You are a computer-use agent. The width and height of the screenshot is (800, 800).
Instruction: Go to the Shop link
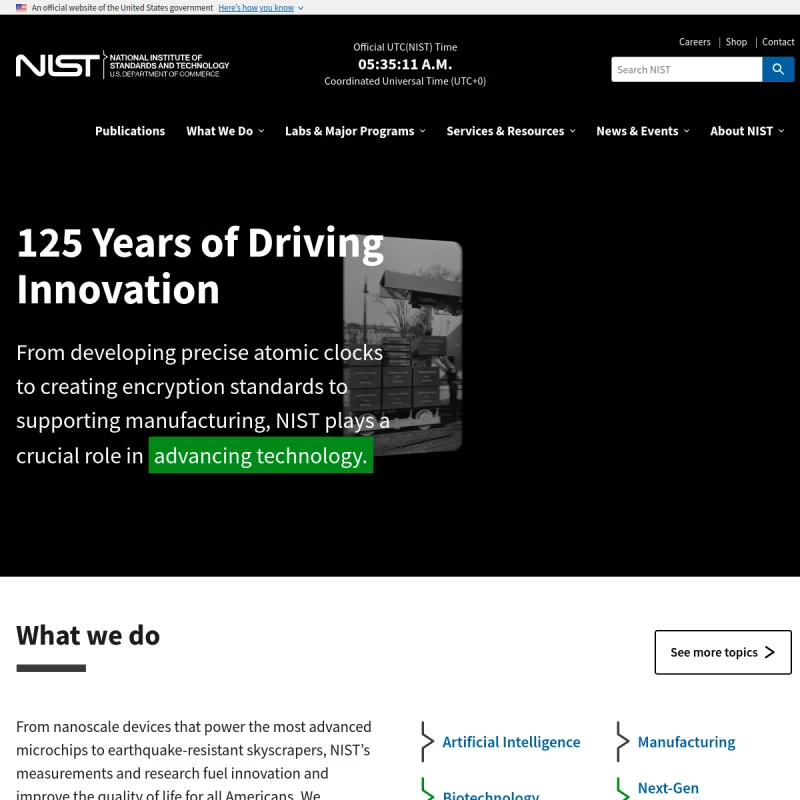(x=736, y=42)
